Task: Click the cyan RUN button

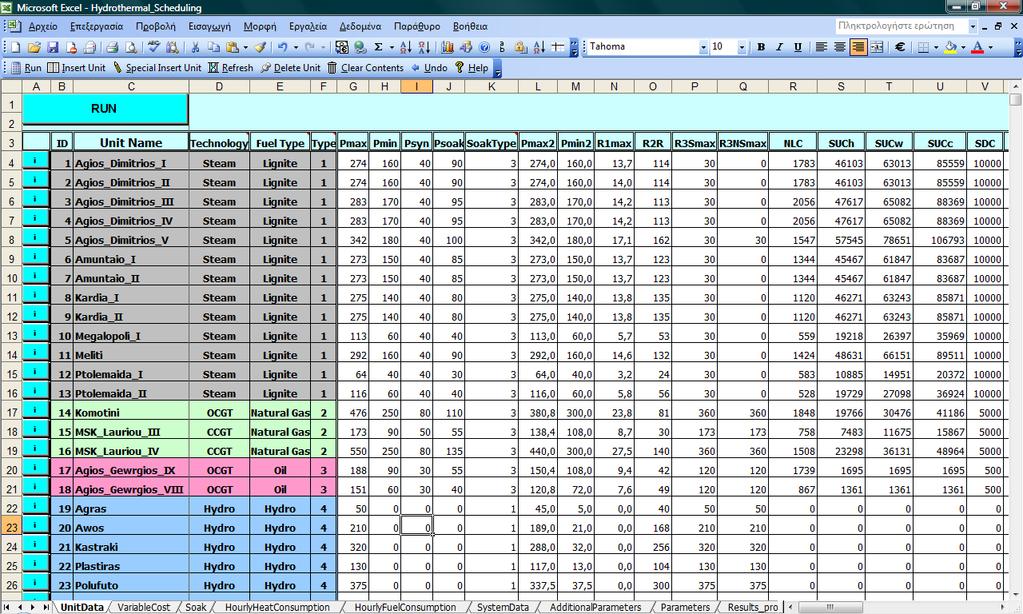Action: (x=105, y=108)
